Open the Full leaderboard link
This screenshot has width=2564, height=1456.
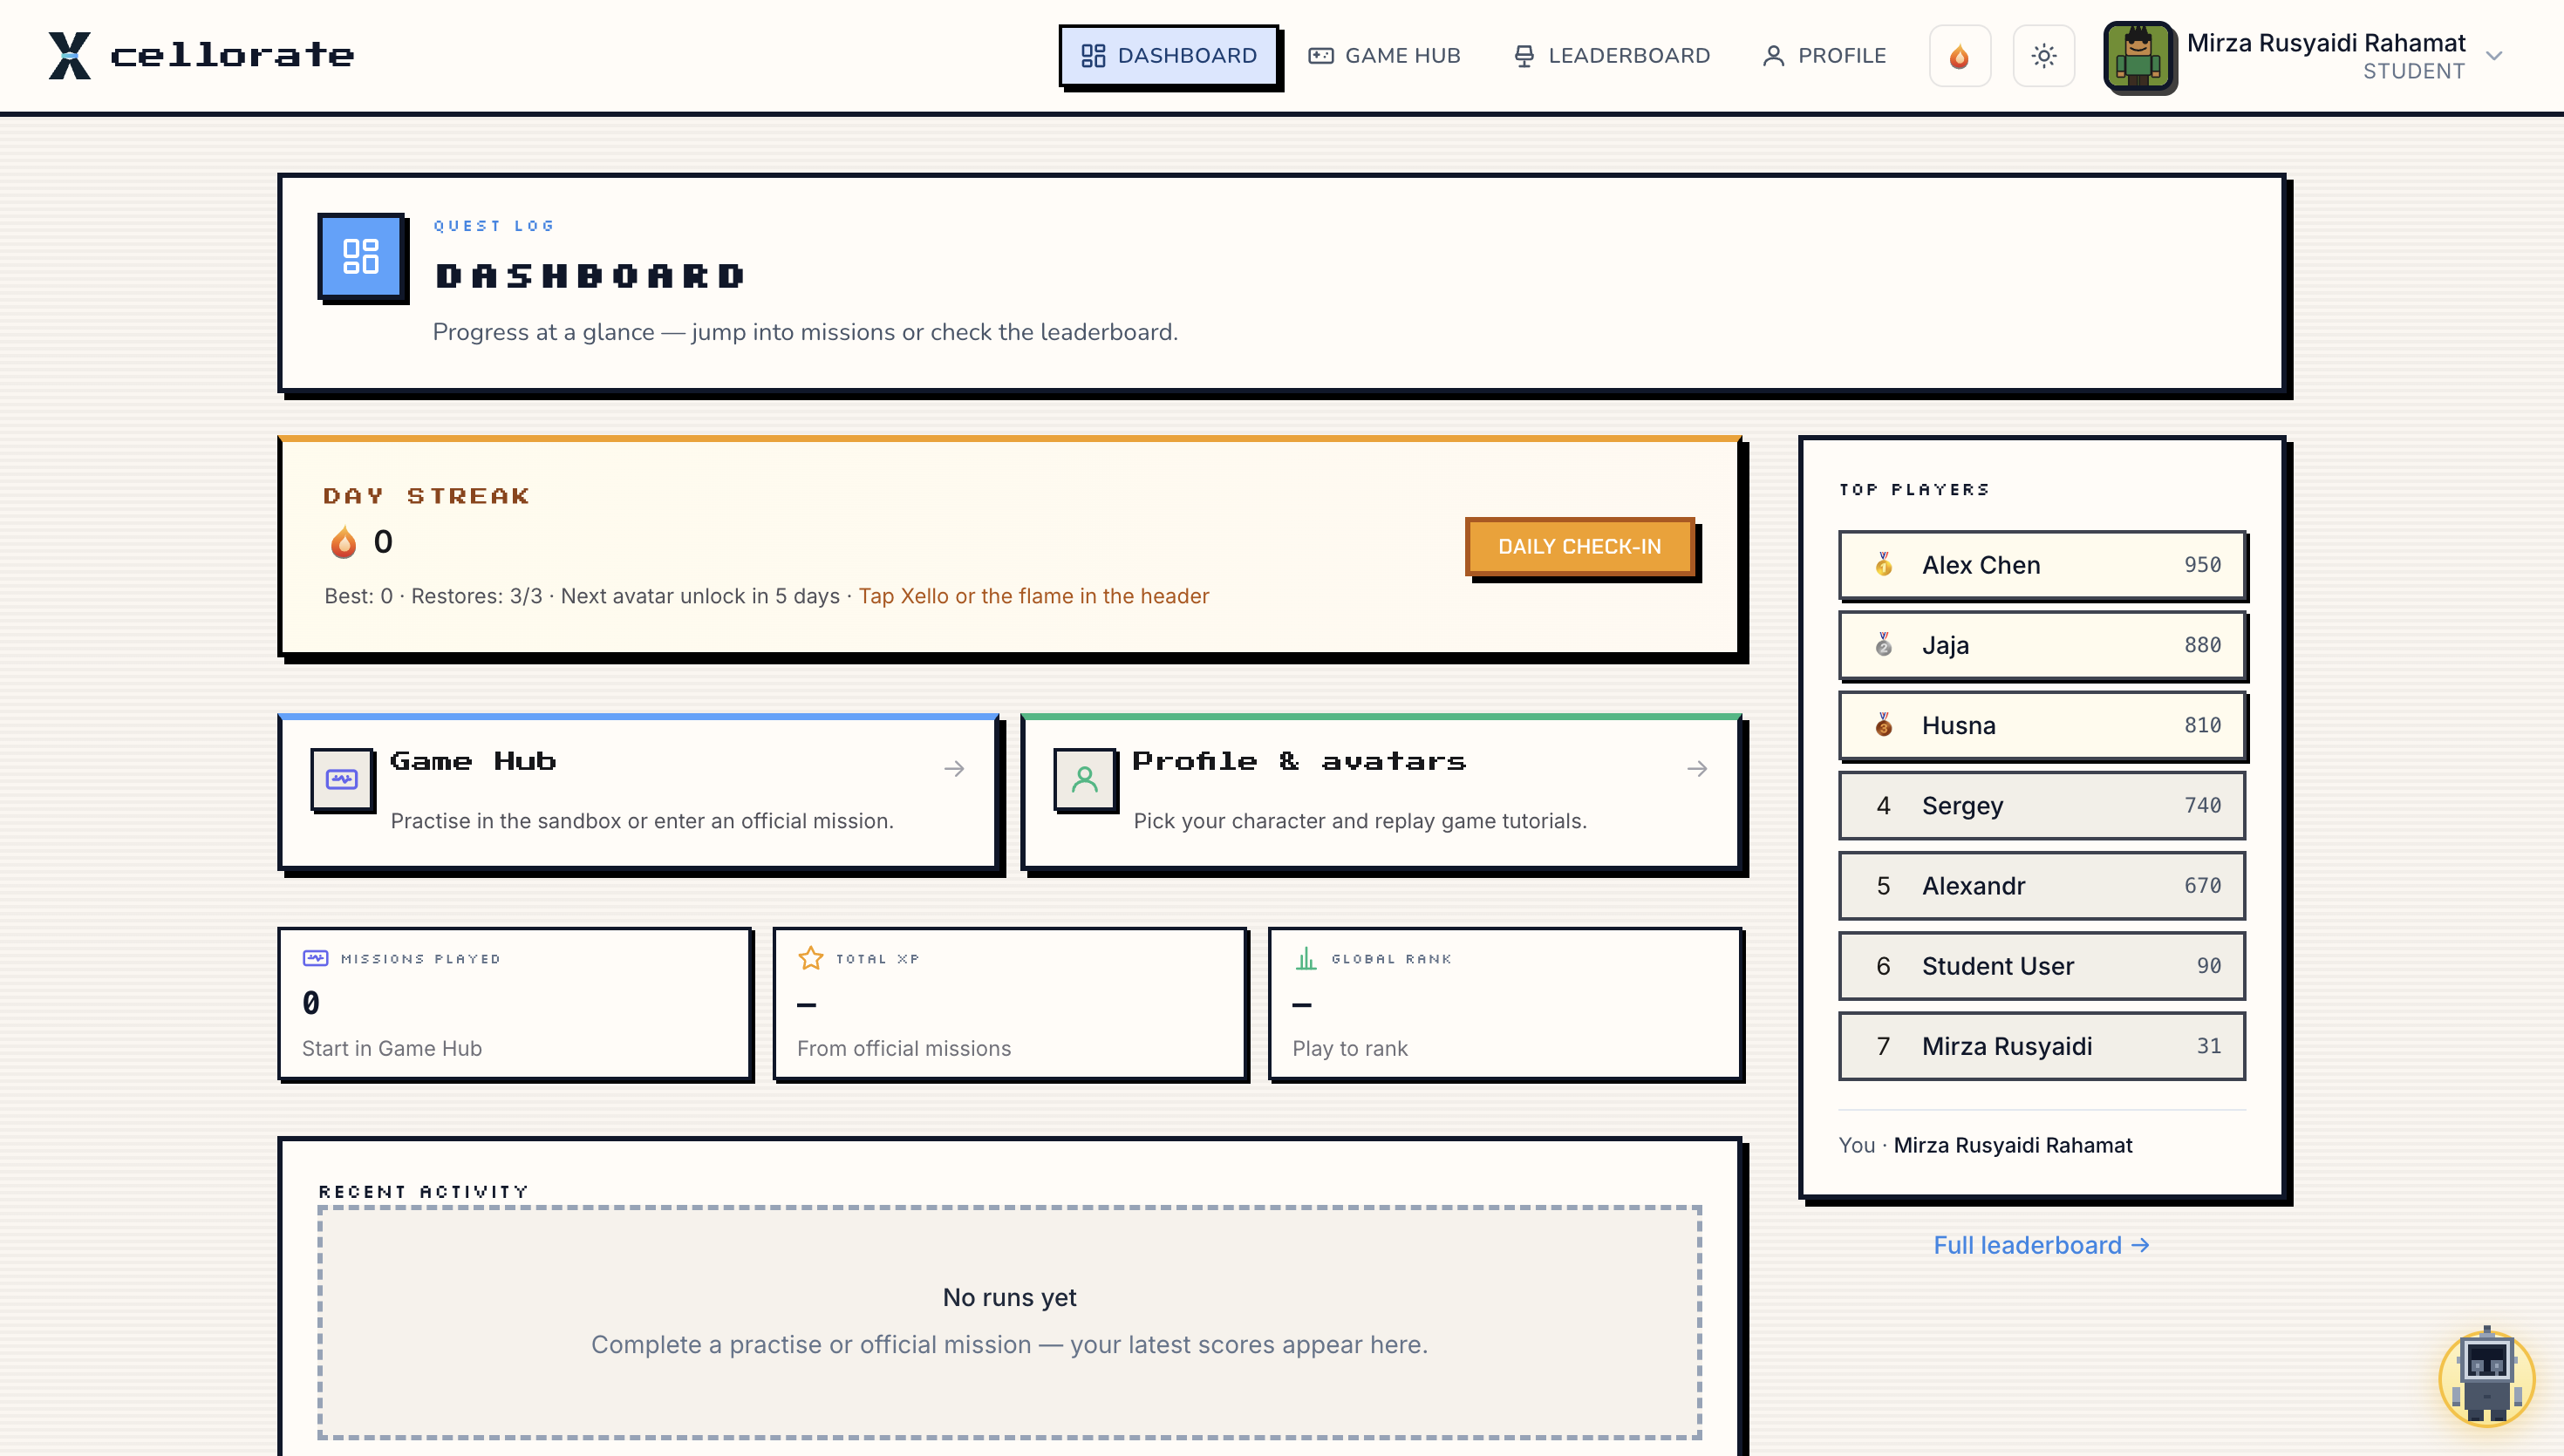(x=2041, y=1245)
